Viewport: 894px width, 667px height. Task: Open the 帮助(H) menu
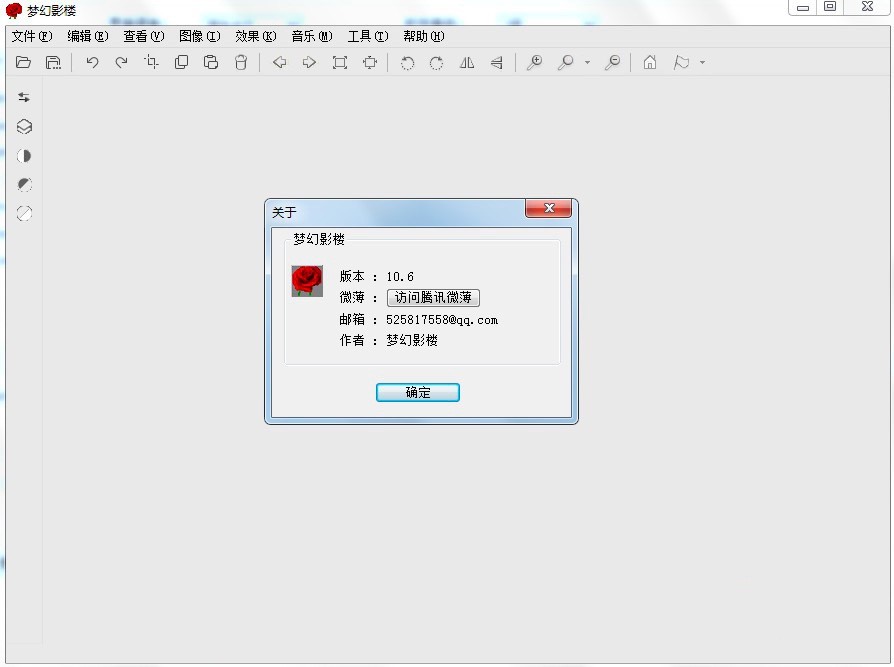pos(424,36)
